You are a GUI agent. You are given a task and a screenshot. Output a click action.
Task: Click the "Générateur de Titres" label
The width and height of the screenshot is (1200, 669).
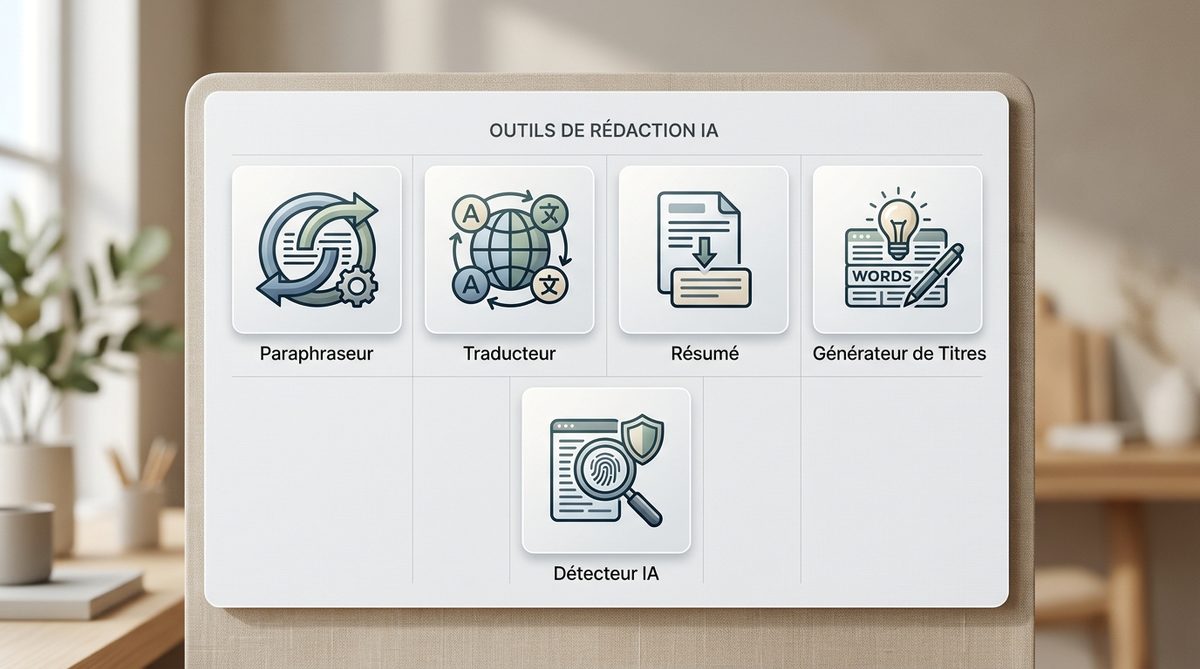(x=899, y=353)
